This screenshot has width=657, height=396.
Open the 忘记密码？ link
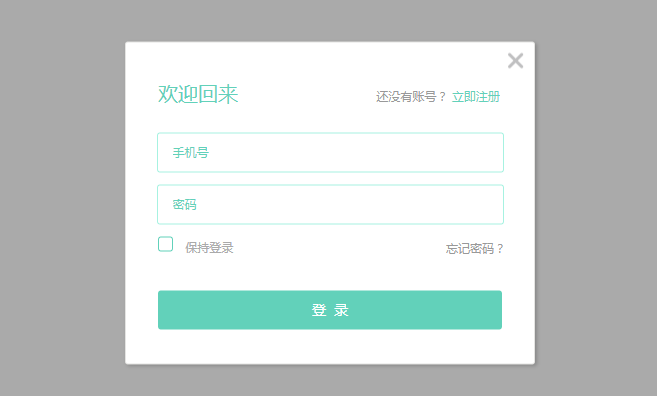point(474,248)
